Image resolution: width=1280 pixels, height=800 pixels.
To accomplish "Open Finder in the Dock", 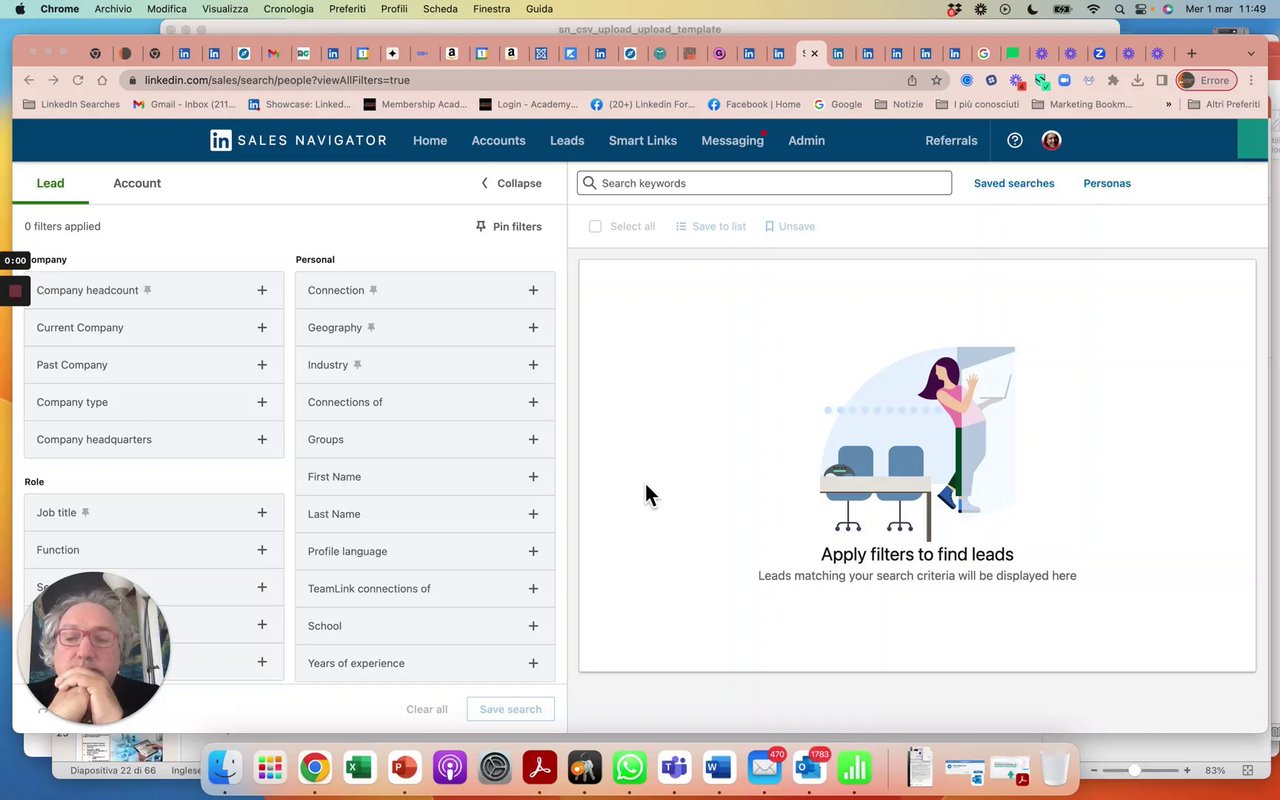I will point(224,768).
